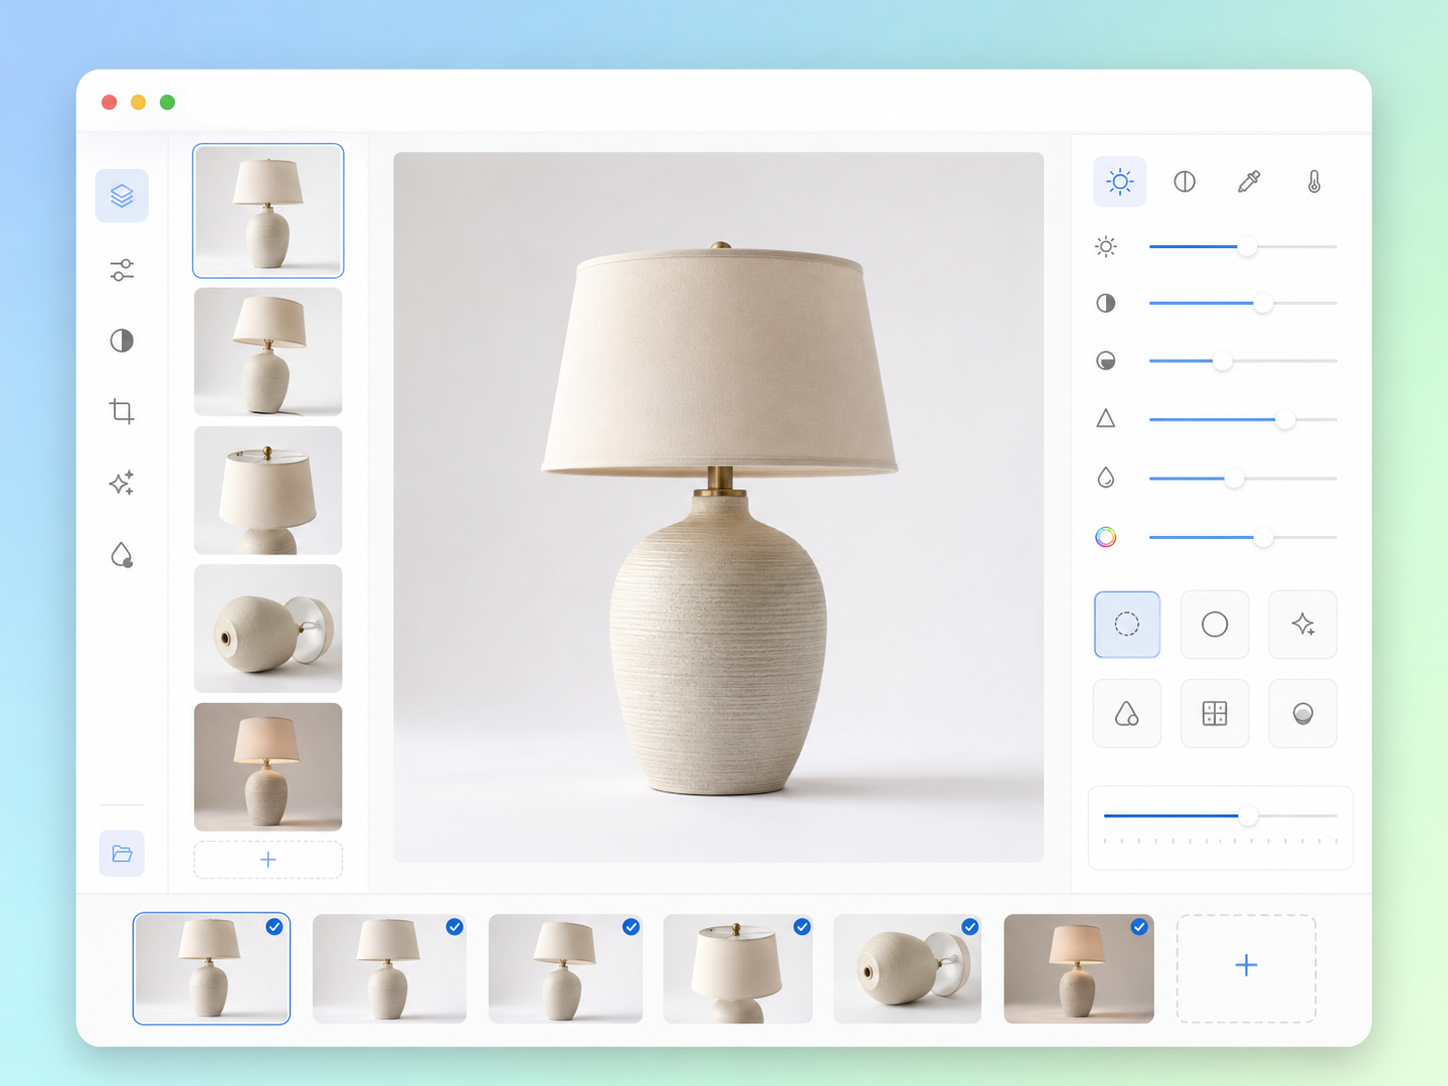The image size is (1448, 1086).
Task: Select the Crop tool
Action: 122,411
